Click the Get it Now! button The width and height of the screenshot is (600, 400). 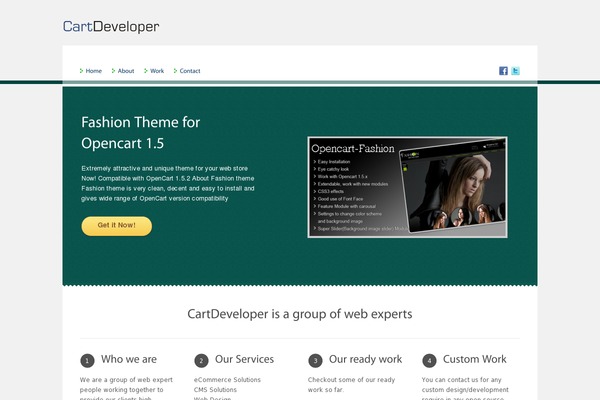tap(117, 226)
